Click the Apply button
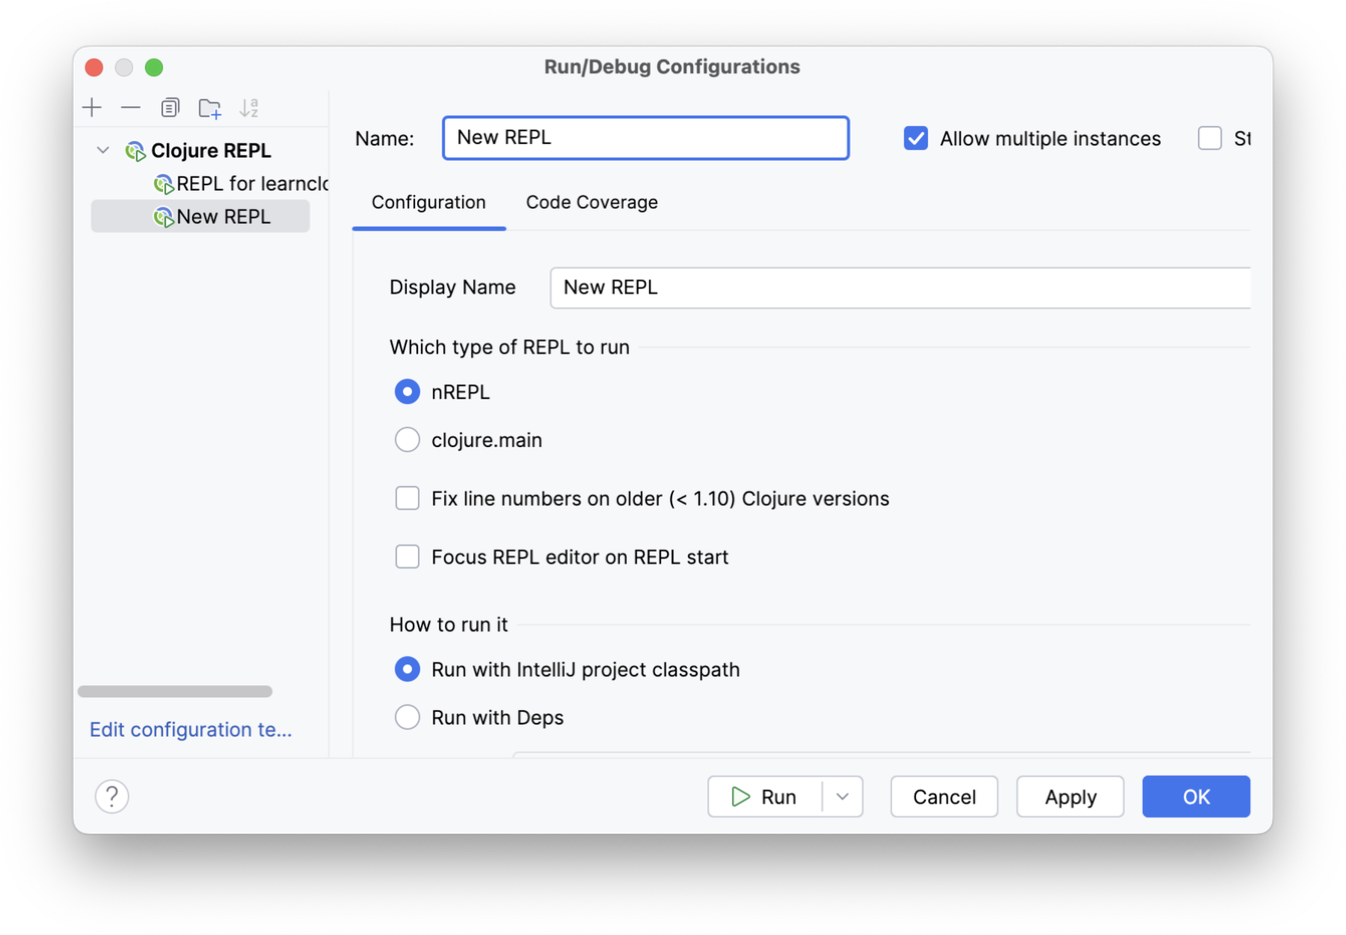1346x935 pixels. pyautogui.click(x=1070, y=797)
